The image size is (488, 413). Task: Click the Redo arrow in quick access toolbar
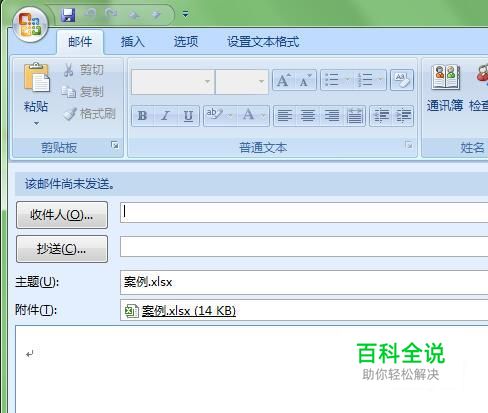(111, 14)
